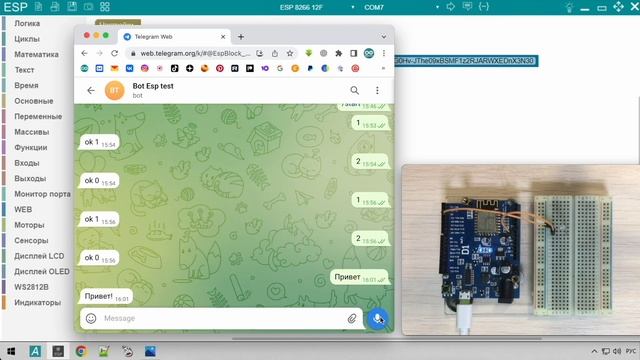Viewport: 640px width, 360px height.
Task: Select the Функции category
Action: 31,147
